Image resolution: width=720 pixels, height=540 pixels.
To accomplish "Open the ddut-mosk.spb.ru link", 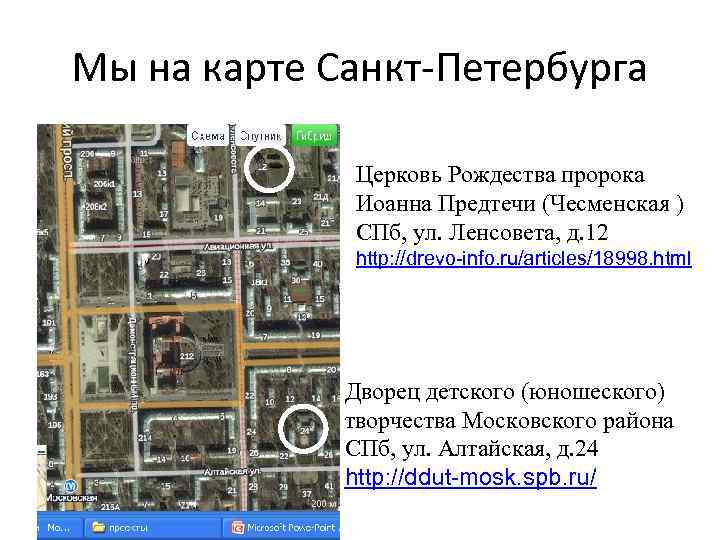I will [471, 477].
